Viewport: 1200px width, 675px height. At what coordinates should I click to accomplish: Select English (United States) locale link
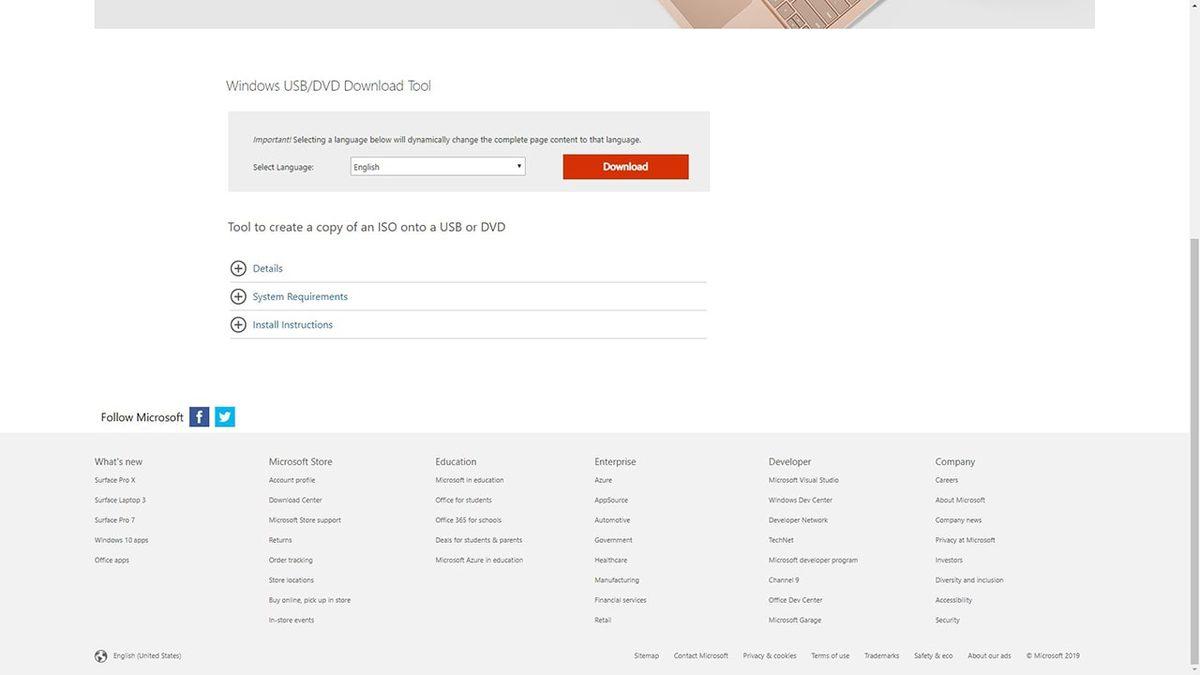147,656
